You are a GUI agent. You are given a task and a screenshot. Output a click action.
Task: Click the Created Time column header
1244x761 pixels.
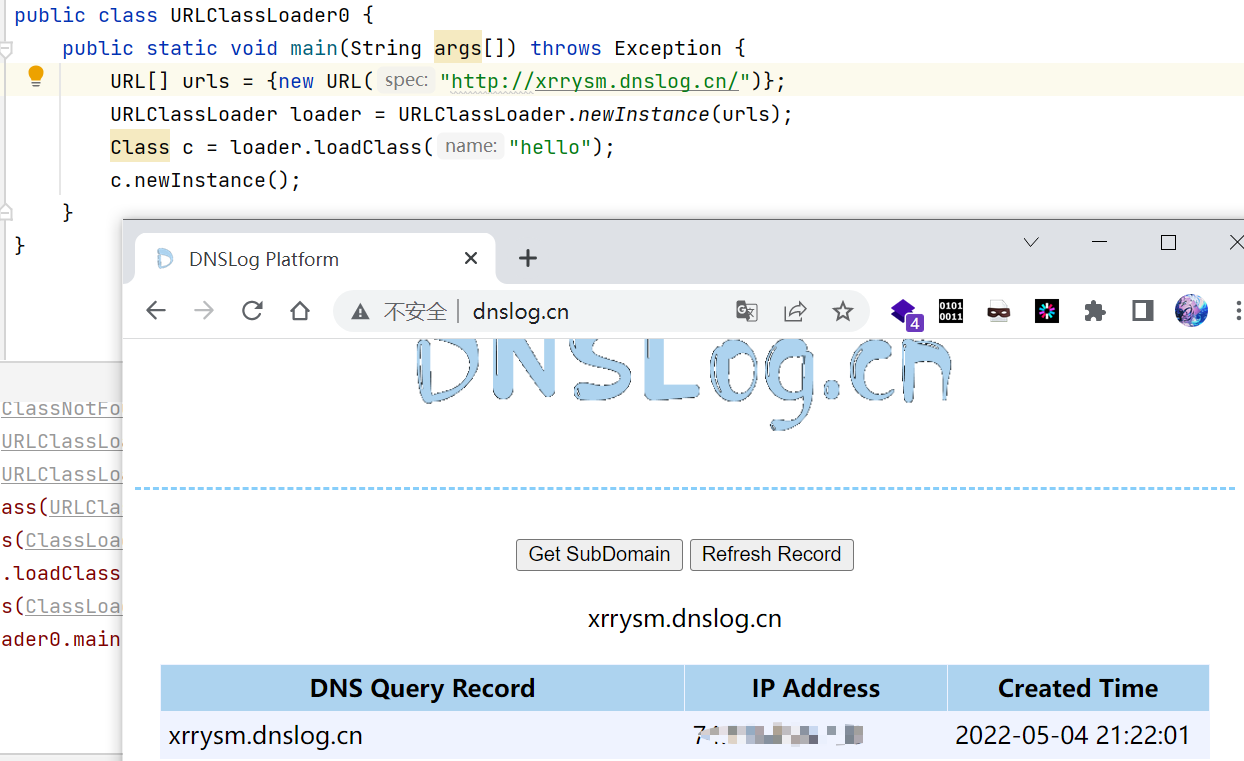pos(1078,688)
